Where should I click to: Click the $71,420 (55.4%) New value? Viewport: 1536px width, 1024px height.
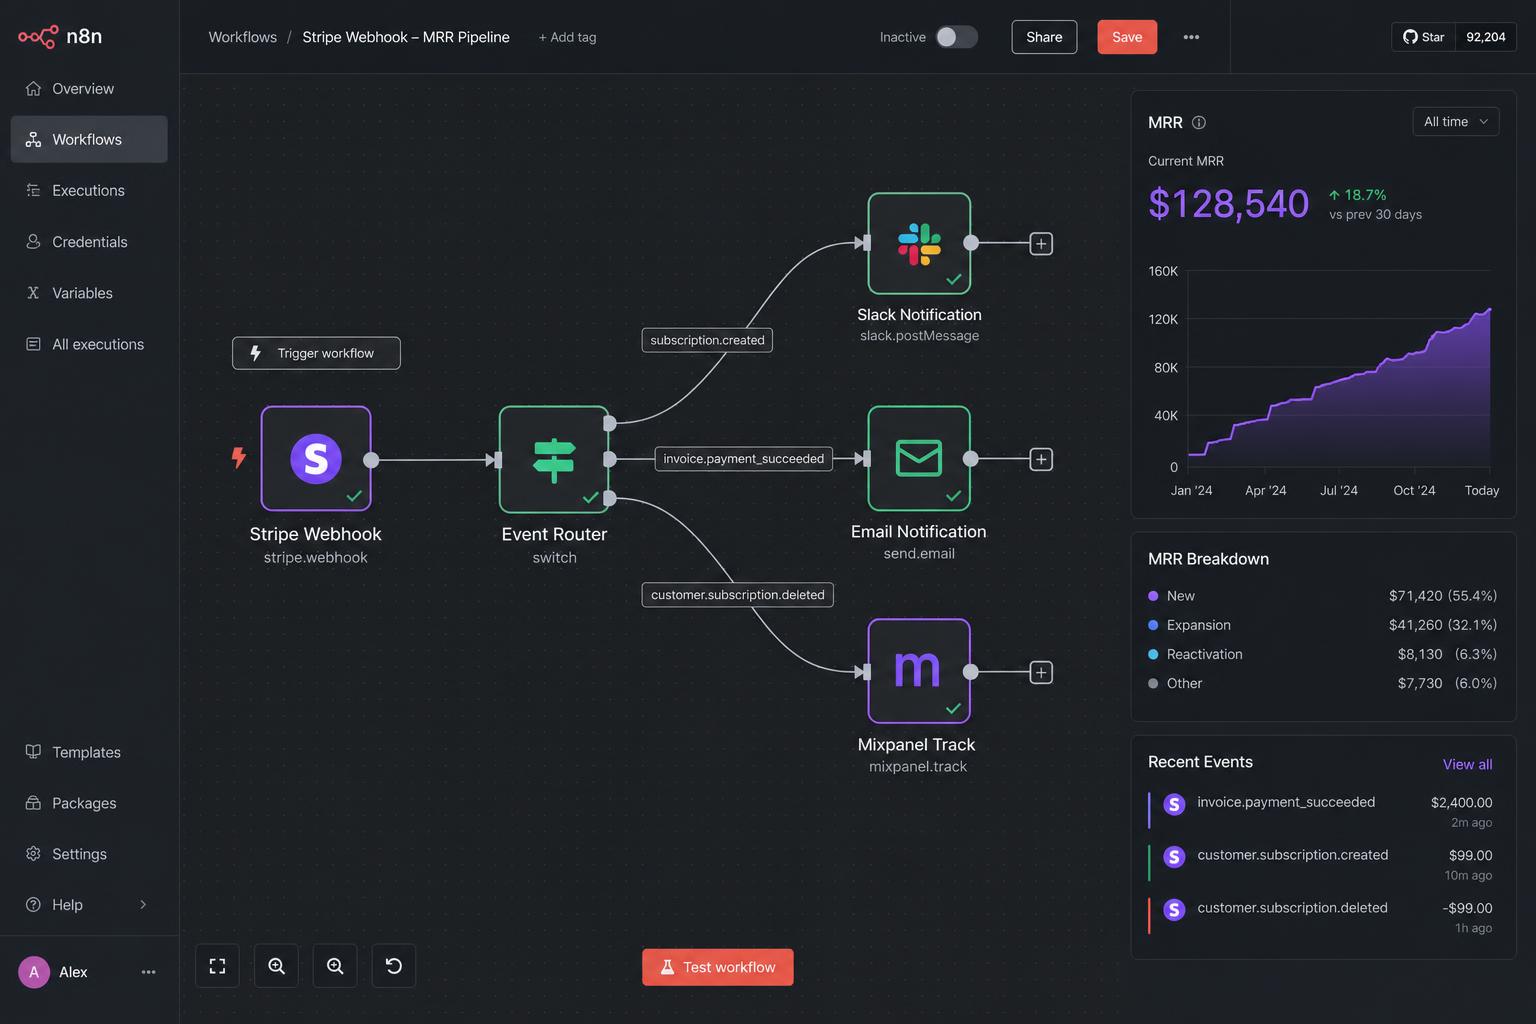click(x=1442, y=596)
